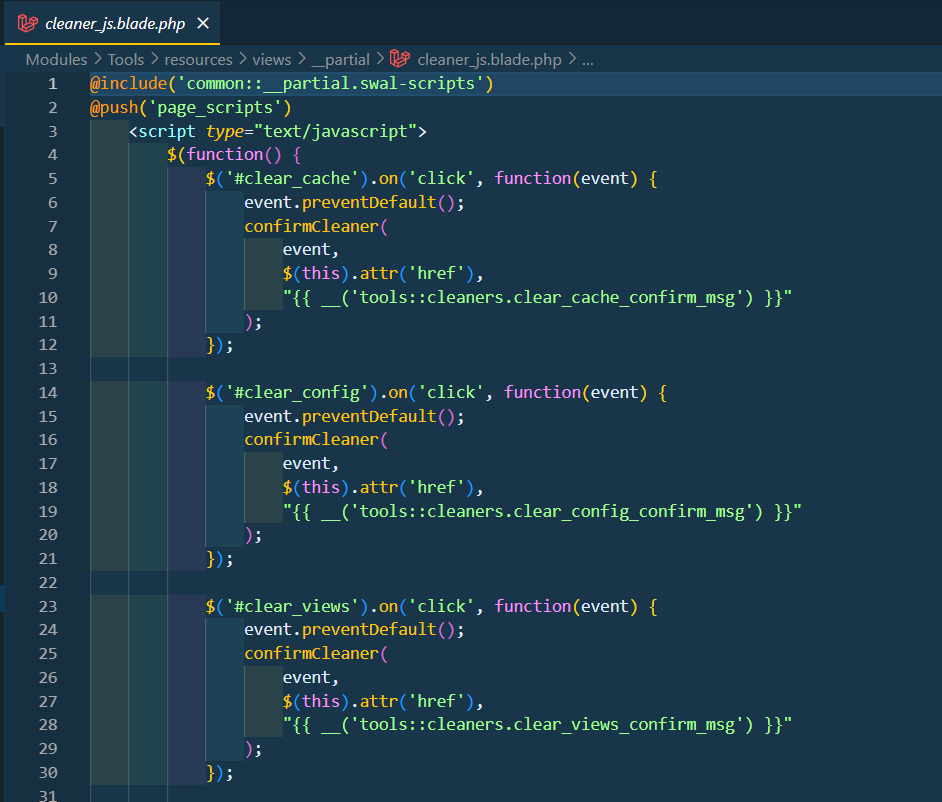Screen dimensions: 942x802
Task: Click 'href' string on line 27
Action: click(436, 701)
